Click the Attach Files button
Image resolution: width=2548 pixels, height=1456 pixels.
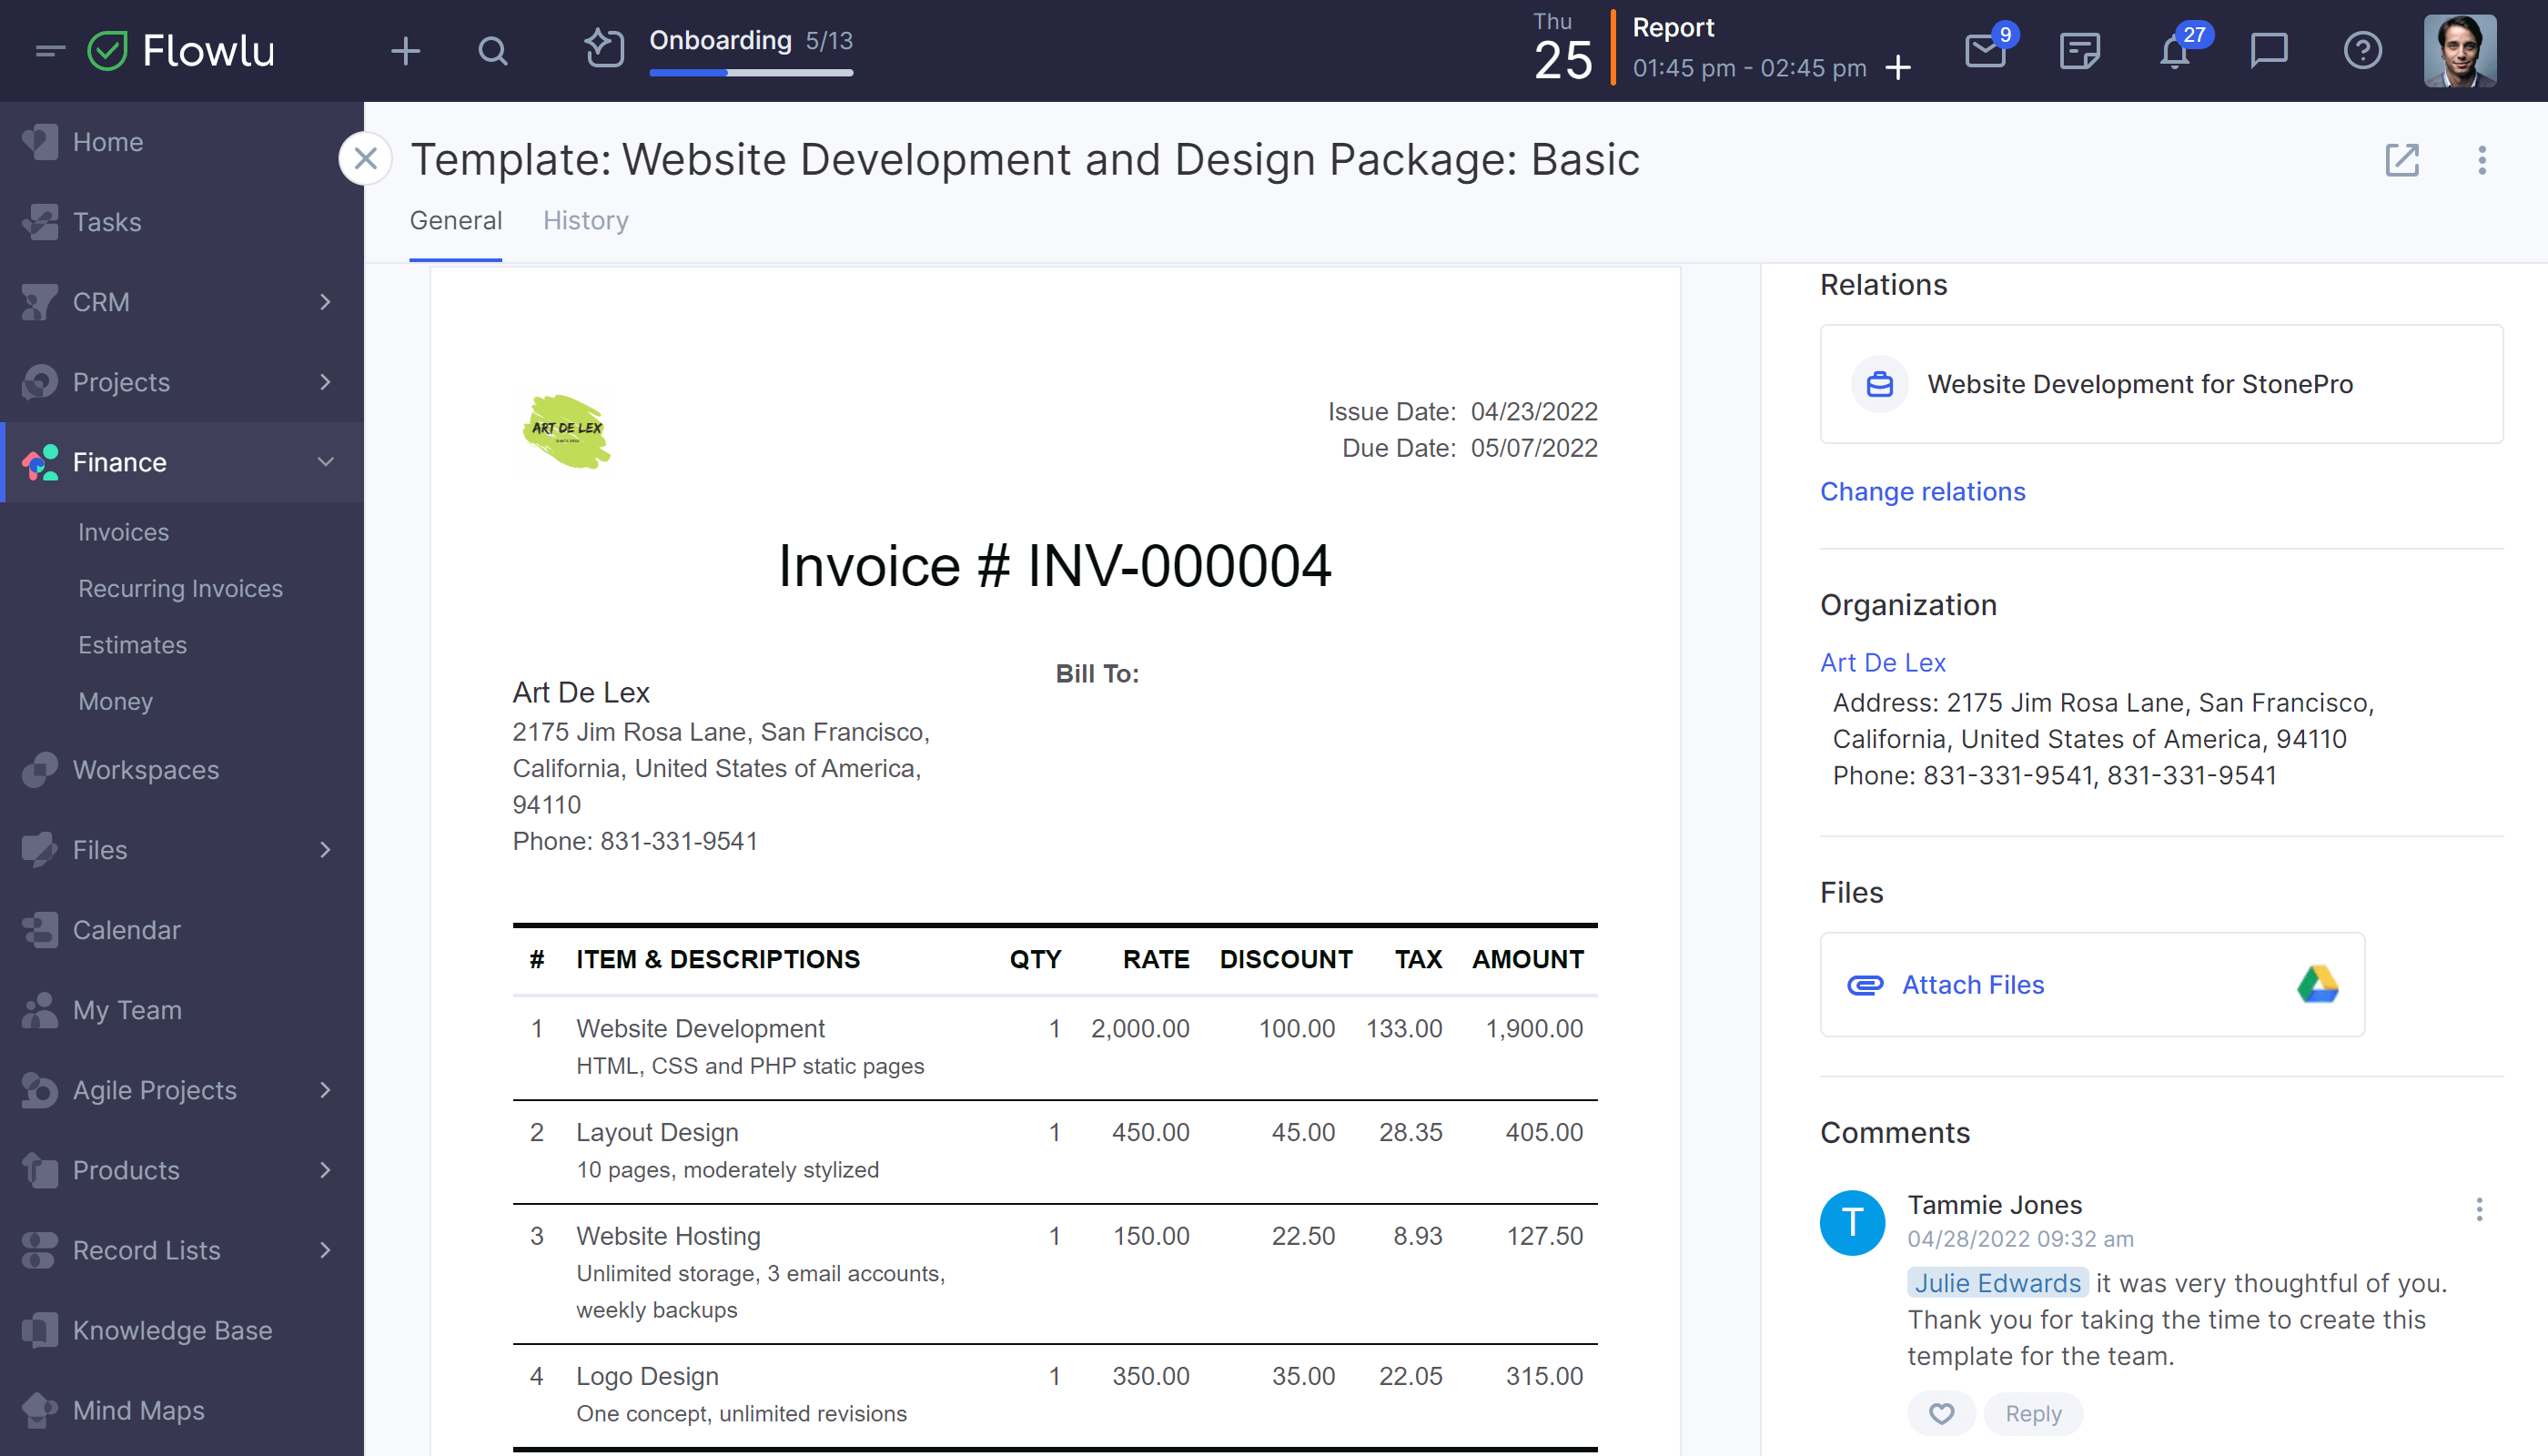tap(1974, 984)
